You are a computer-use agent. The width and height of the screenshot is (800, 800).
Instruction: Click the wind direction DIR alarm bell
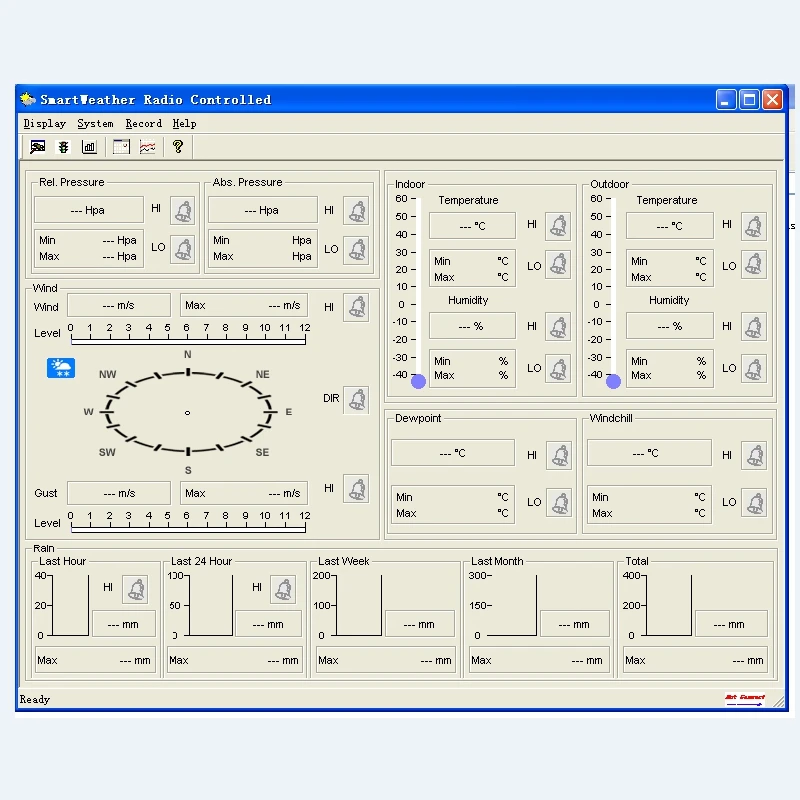pos(356,399)
